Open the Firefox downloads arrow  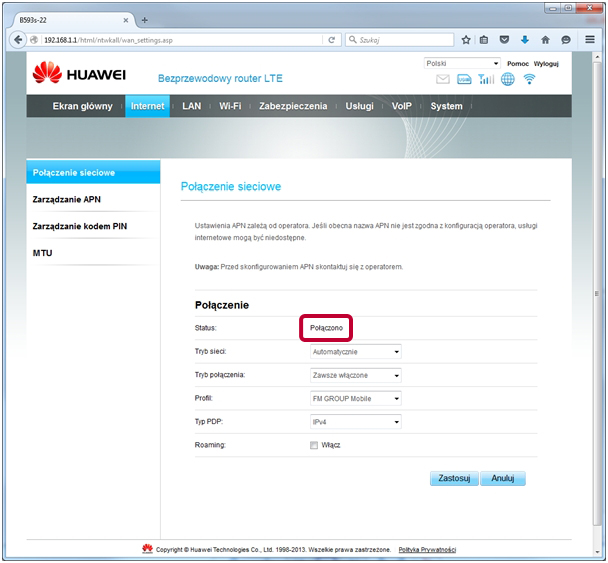(524, 40)
